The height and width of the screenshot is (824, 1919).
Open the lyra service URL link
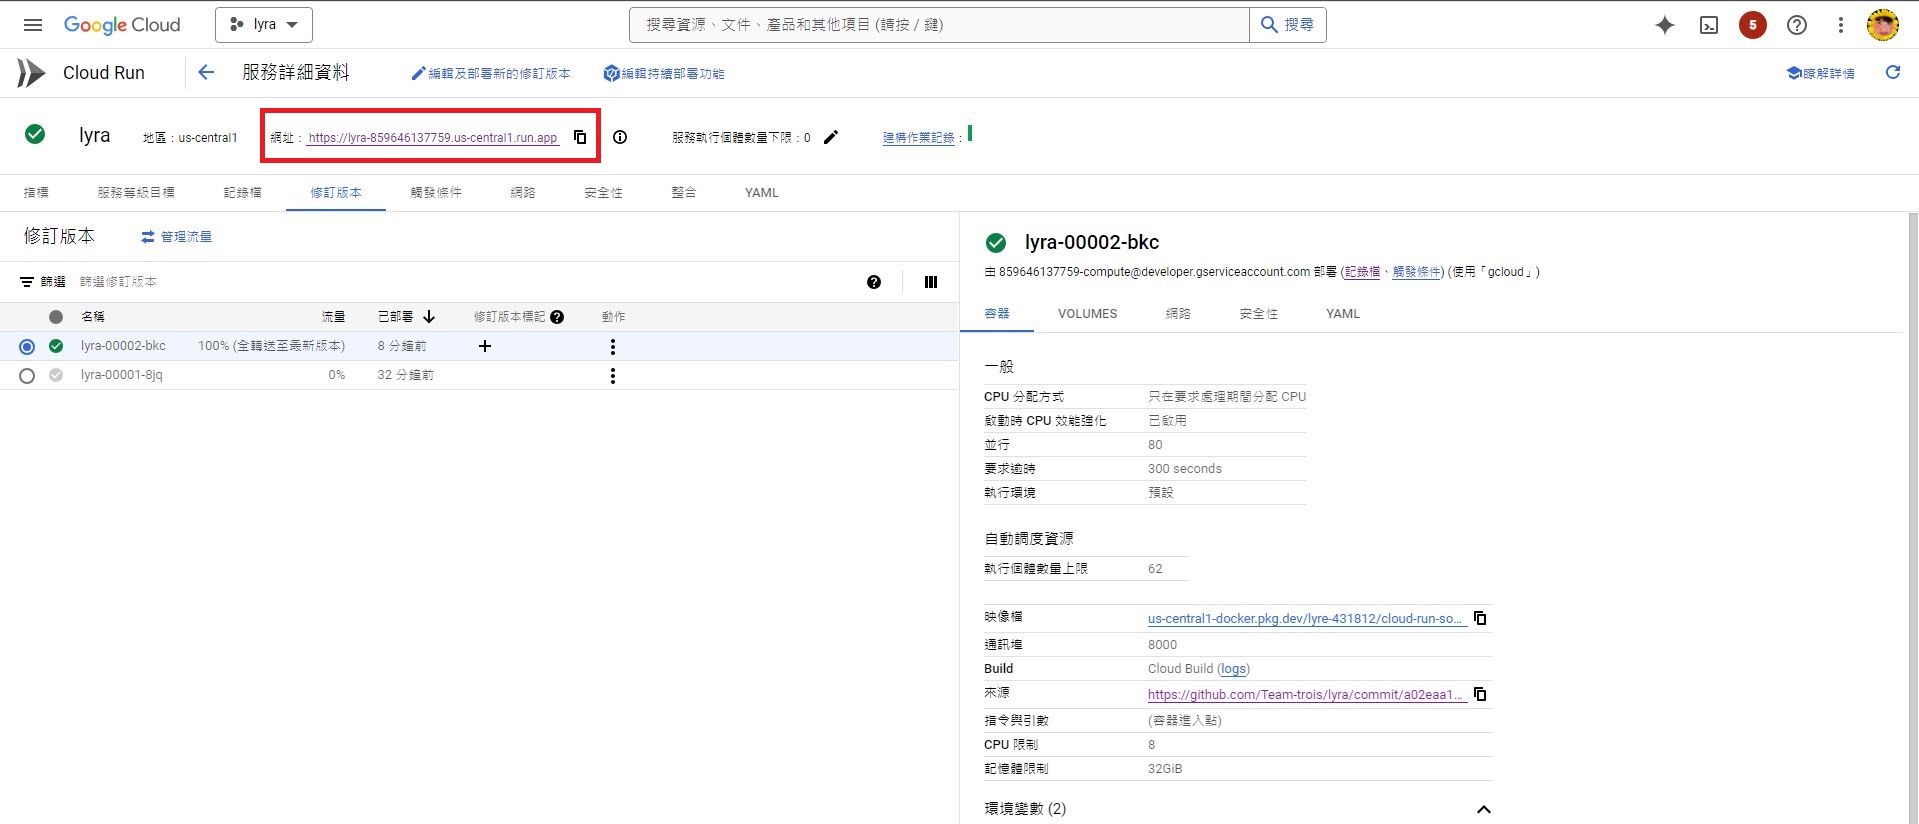click(x=433, y=138)
